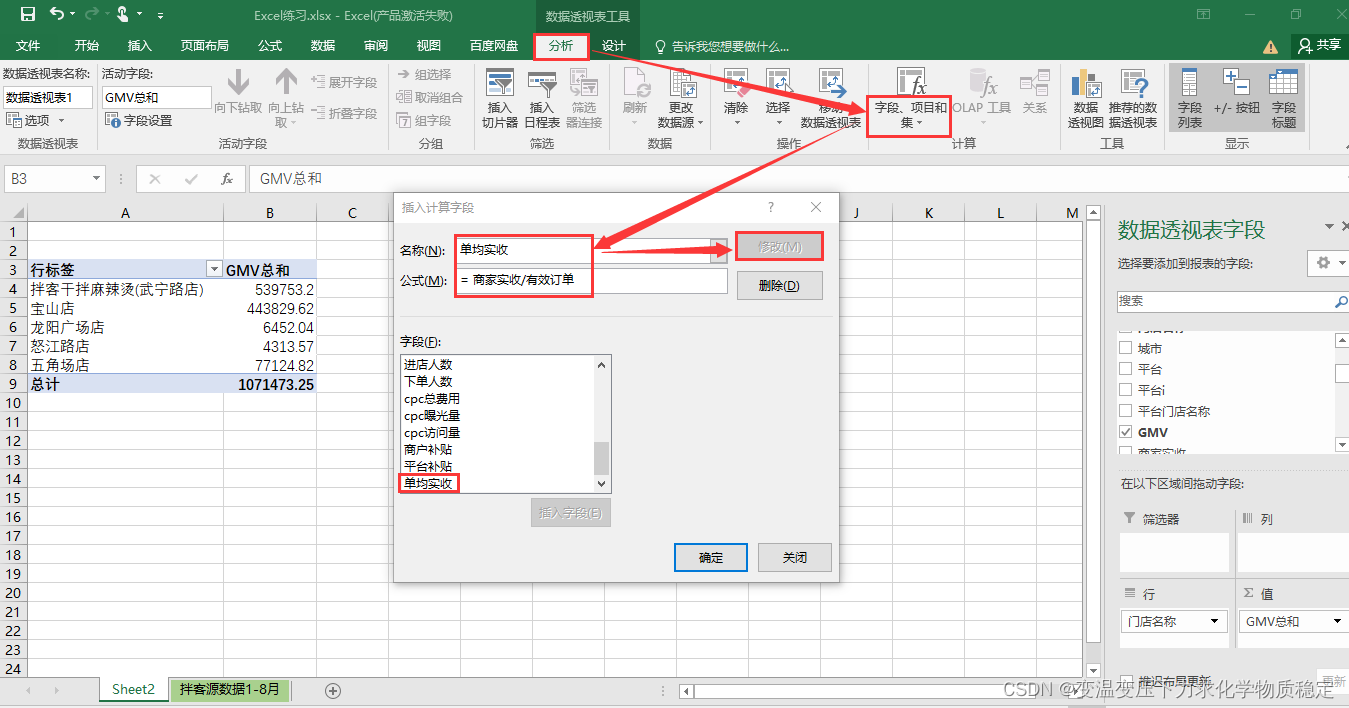
Task: Click the 插入函数 fx icon in formula bar
Action: pyautogui.click(x=227, y=179)
